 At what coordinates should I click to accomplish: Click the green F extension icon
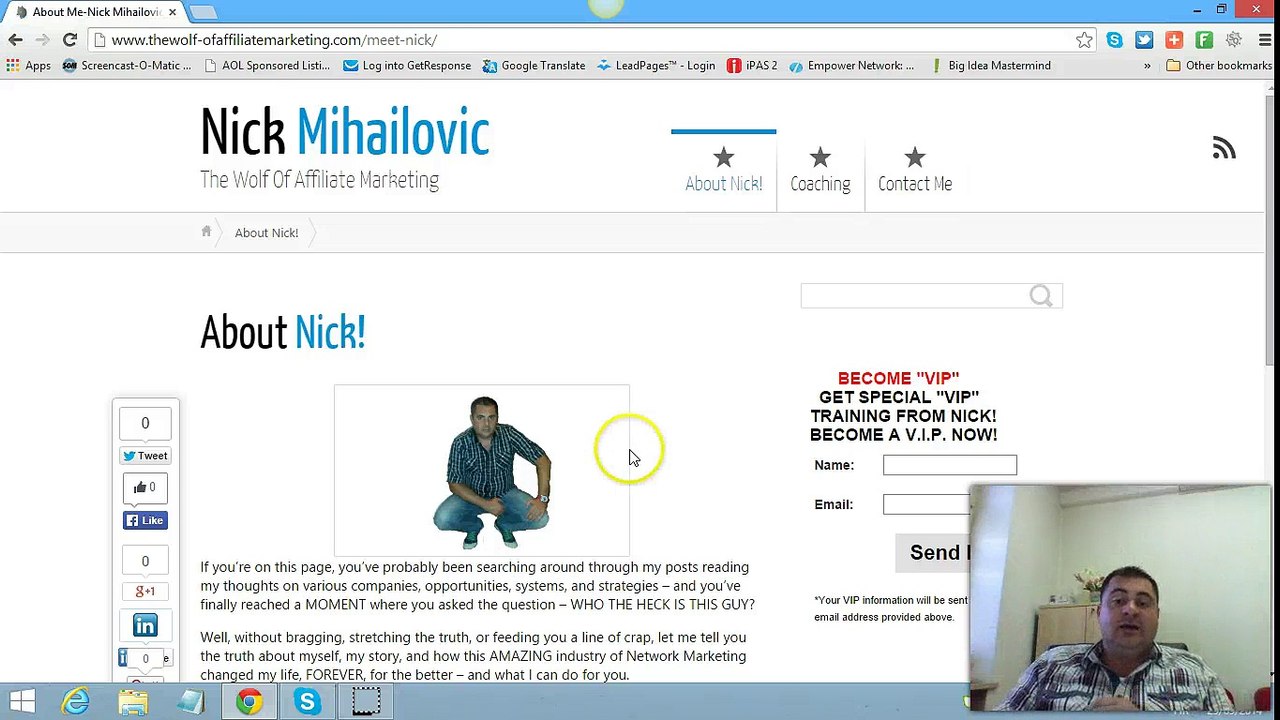coord(1204,40)
